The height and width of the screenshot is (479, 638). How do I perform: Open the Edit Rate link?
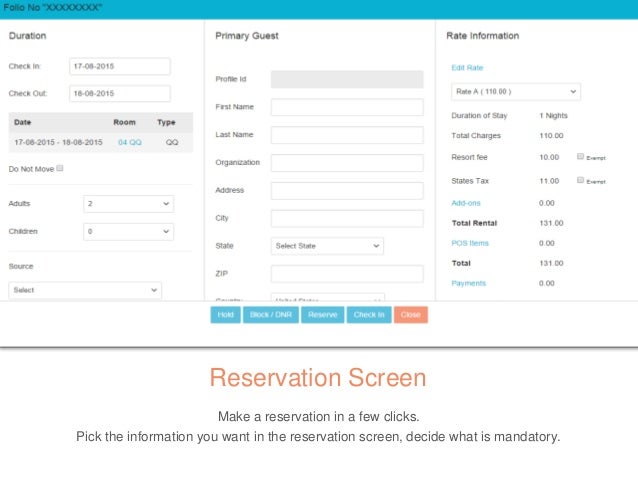[x=467, y=68]
